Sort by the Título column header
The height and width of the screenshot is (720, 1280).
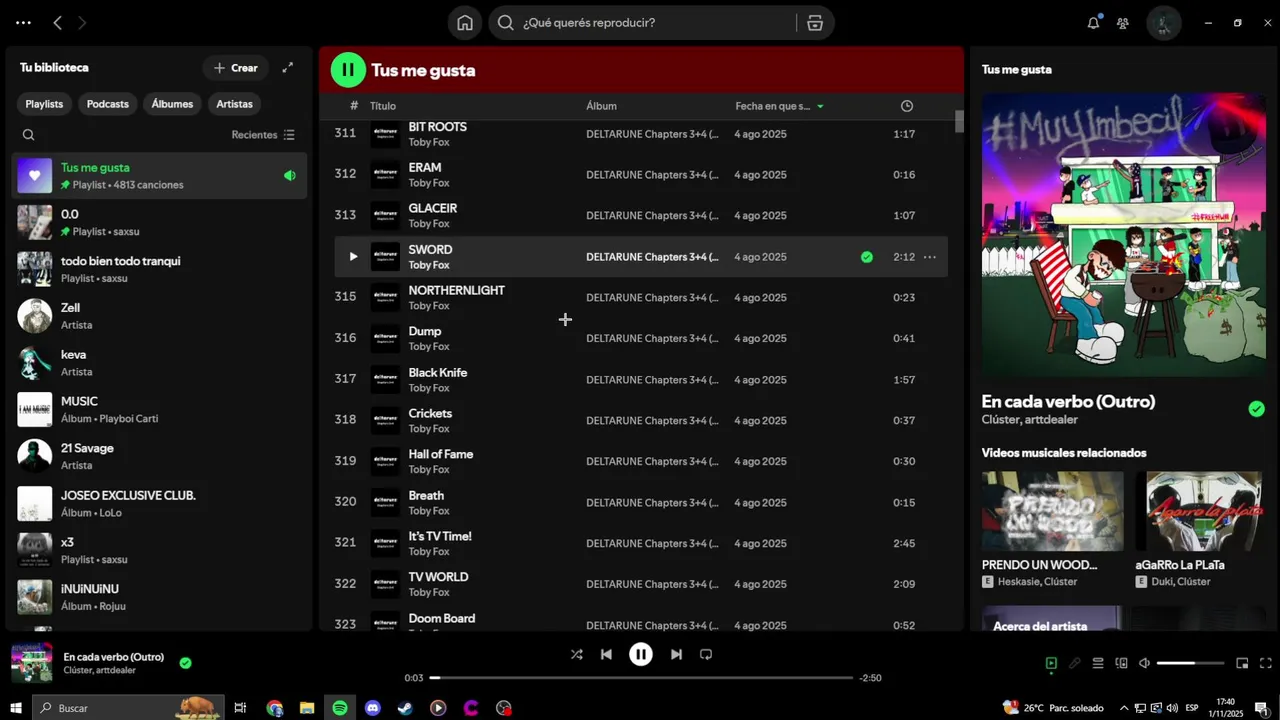click(383, 106)
